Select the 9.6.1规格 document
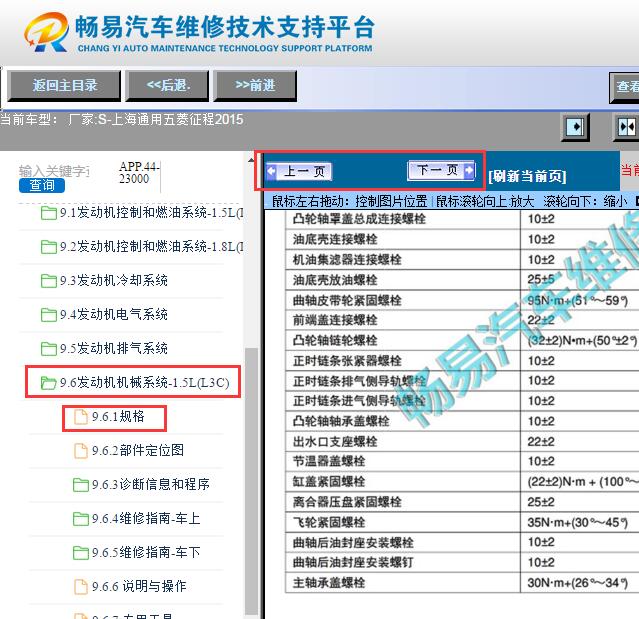 [x=109, y=416]
